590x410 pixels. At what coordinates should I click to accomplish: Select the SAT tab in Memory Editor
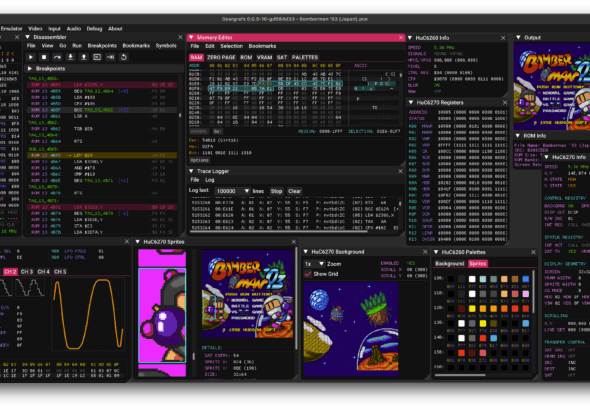(x=282, y=57)
